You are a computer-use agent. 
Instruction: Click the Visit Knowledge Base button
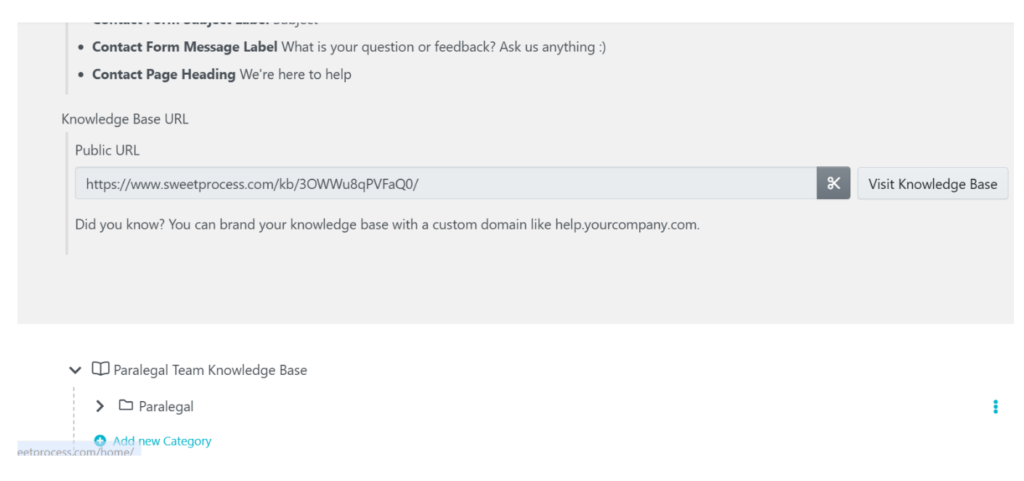click(933, 183)
